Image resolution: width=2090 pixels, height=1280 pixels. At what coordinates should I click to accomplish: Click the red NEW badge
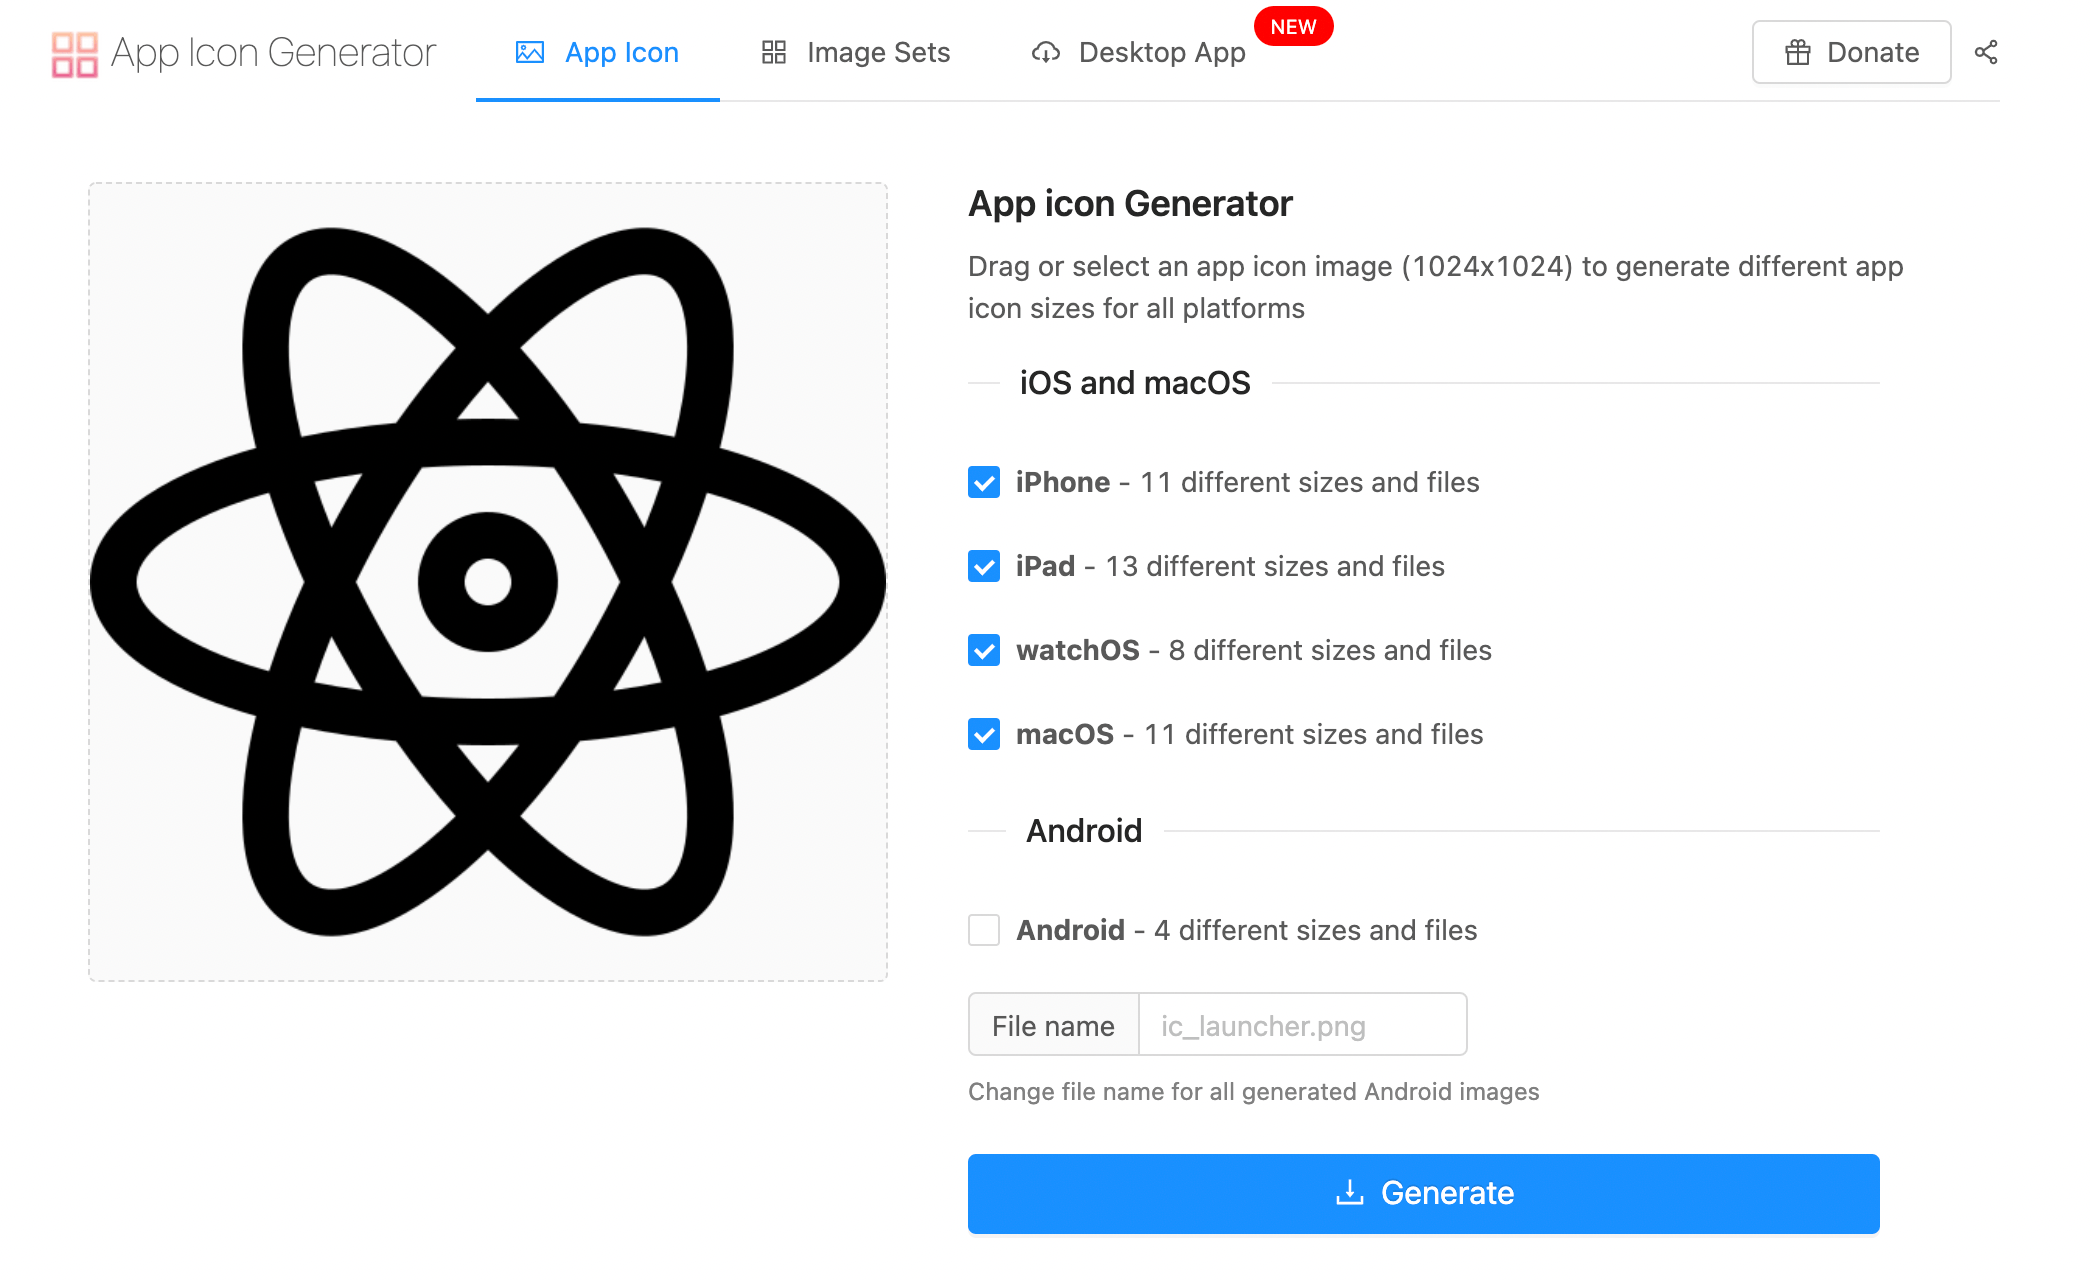click(1293, 27)
